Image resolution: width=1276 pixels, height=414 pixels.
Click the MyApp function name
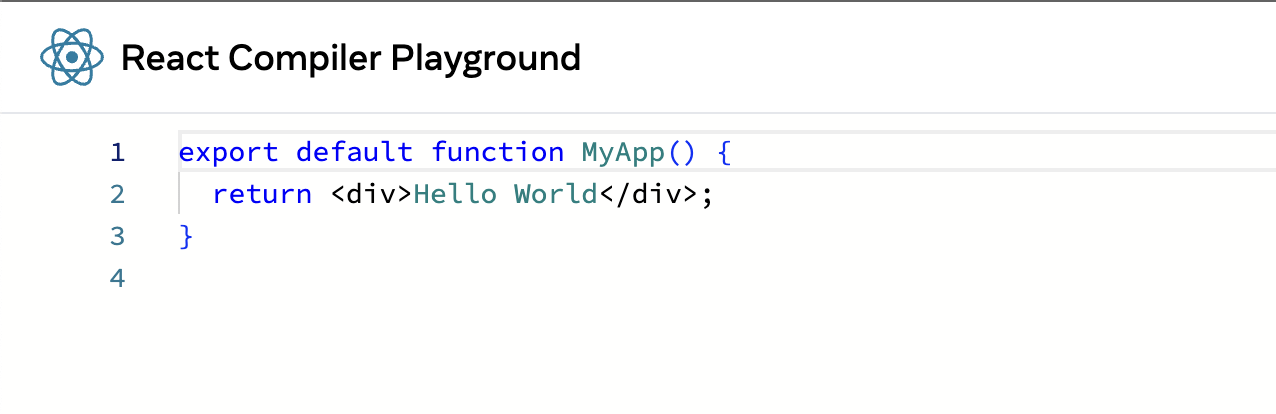pyautogui.click(x=624, y=152)
